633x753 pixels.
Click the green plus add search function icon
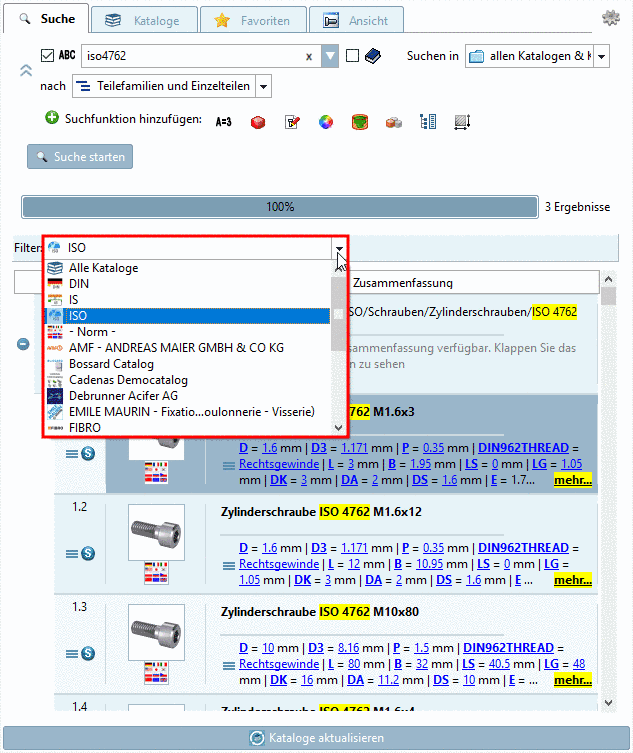pos(52,119)
